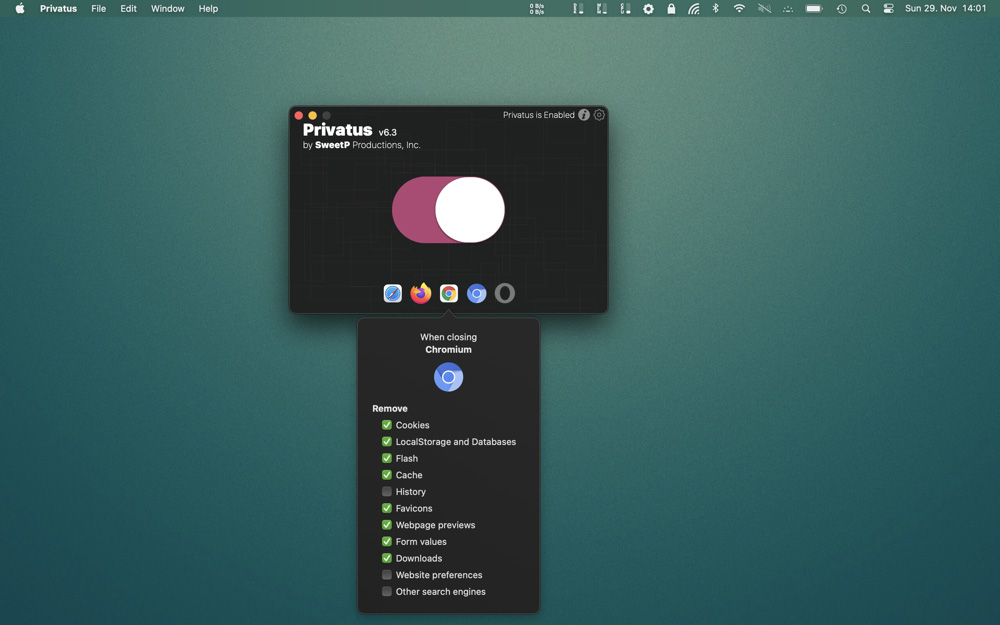Select the Firefox browser icon
This screenshot has width=1000, height=625.
pyautogui.click(x=421, y=293)
